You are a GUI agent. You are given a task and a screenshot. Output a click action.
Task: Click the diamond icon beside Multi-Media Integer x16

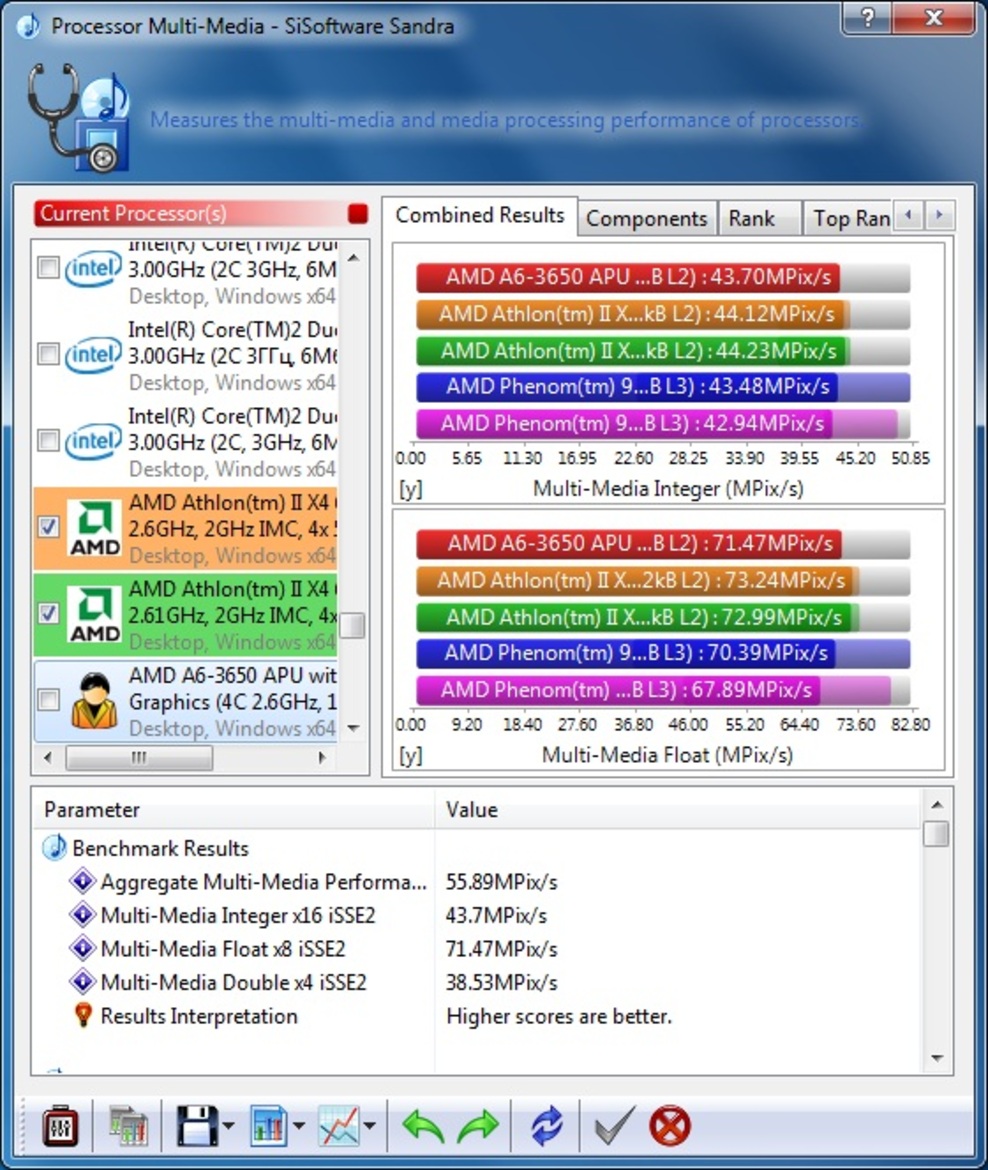[82, 915]
